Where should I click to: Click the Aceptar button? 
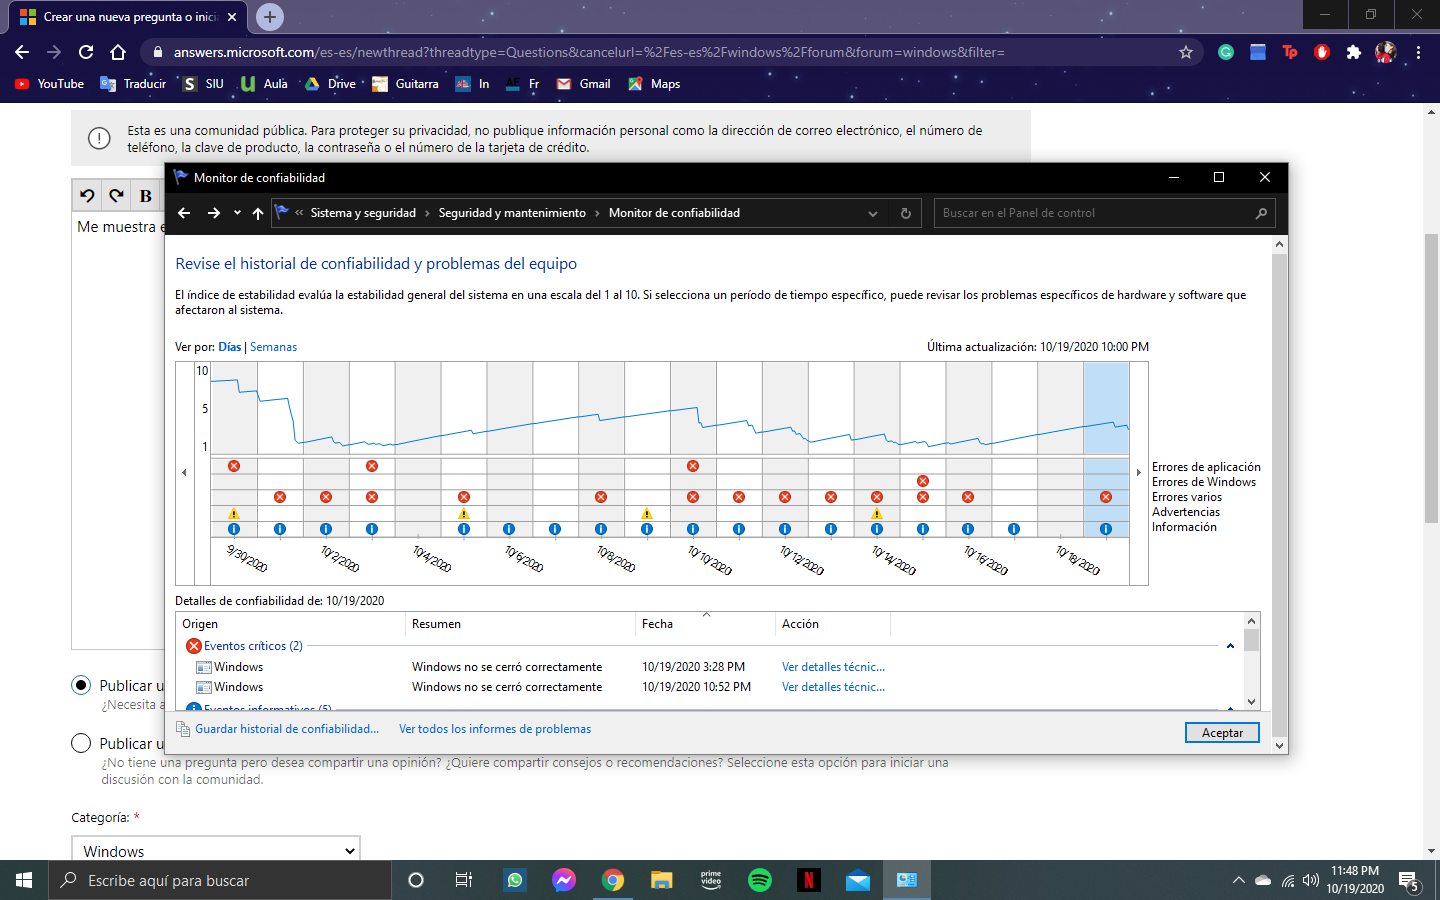tap(1222, 733)
